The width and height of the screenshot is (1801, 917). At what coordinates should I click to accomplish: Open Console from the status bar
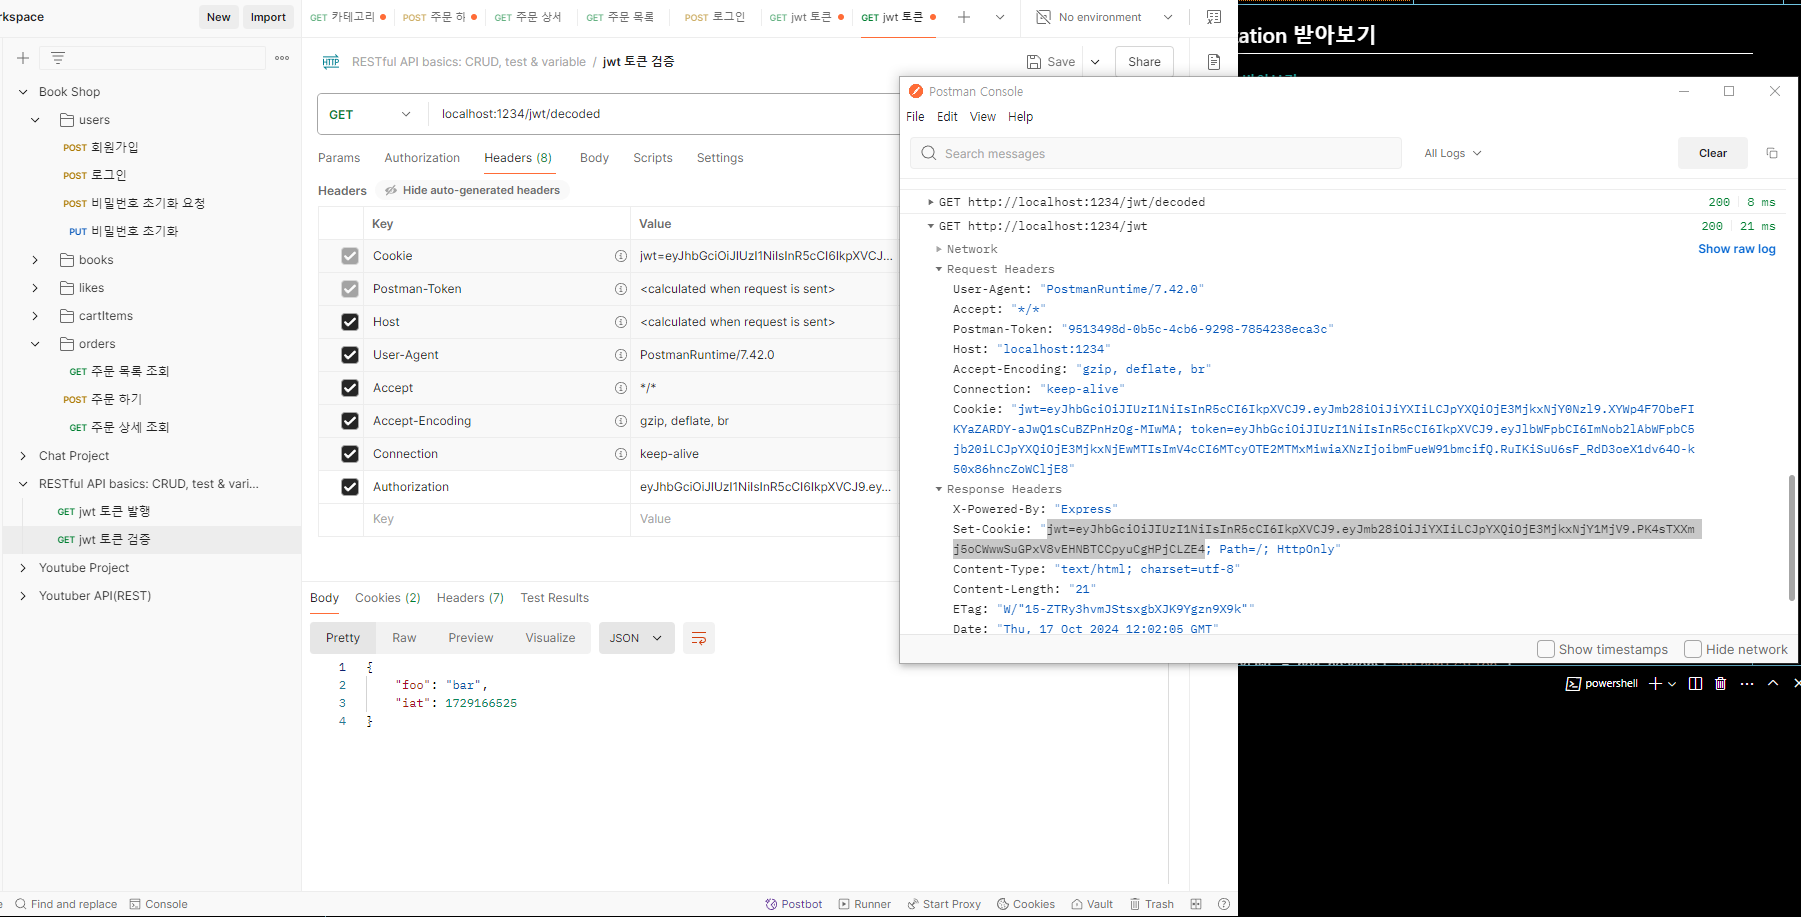pyautogui.click(x=158, y=904)
